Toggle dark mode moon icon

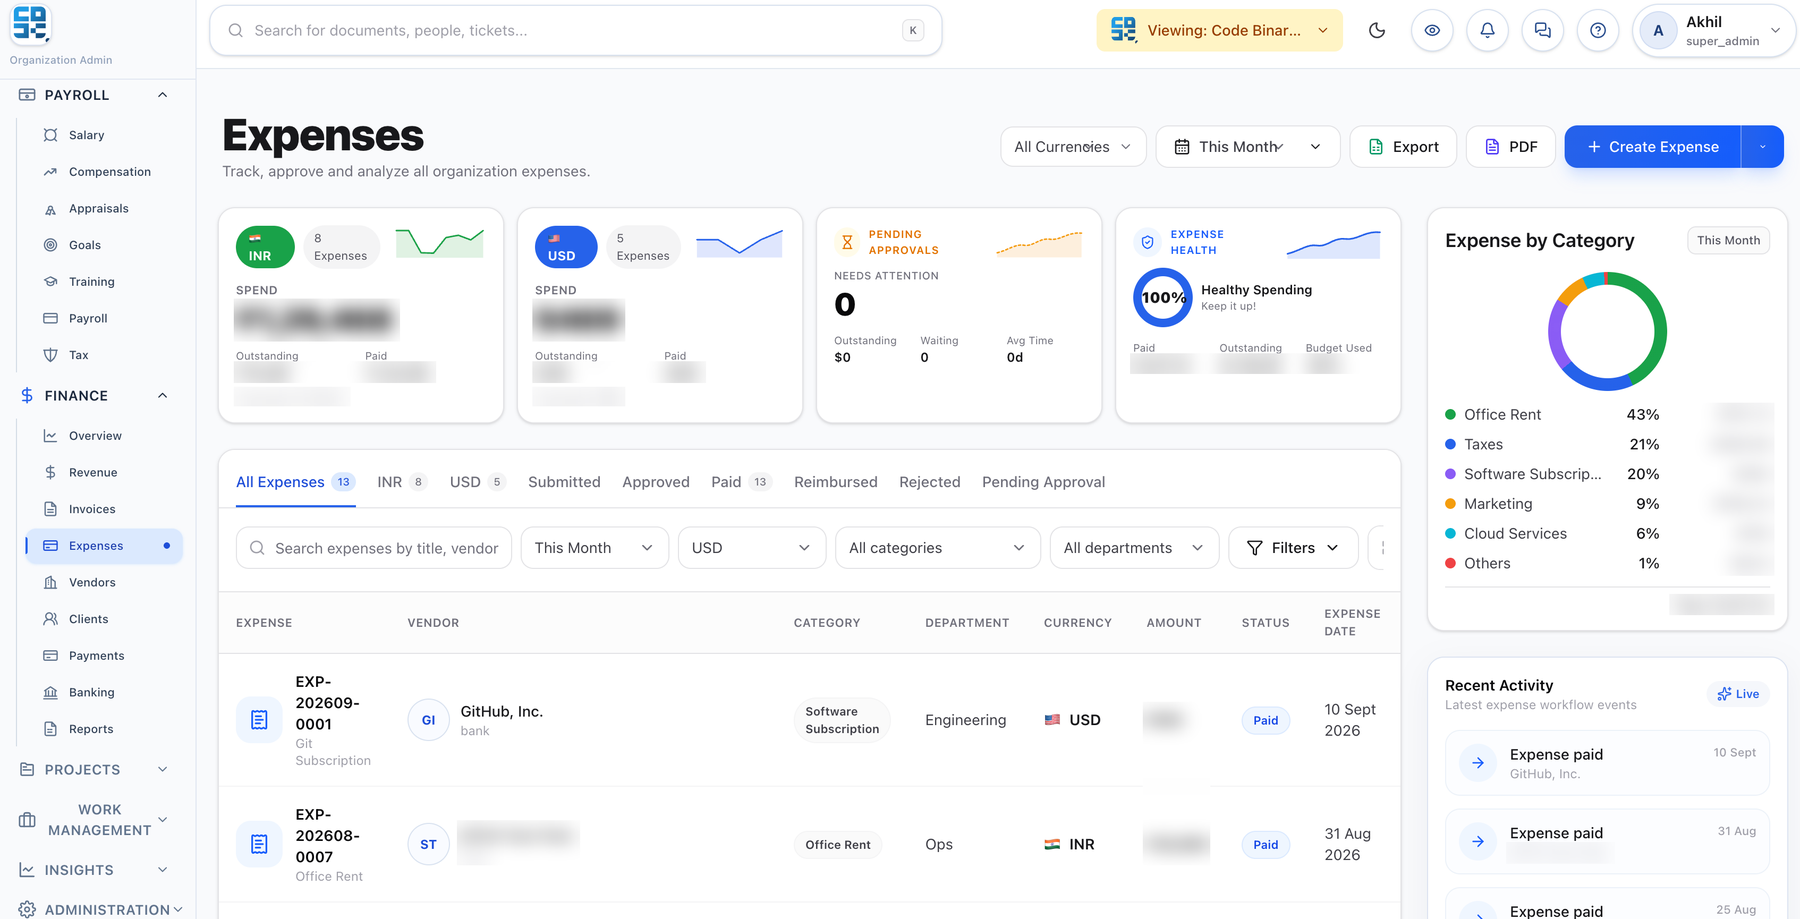click(1377, 30)
